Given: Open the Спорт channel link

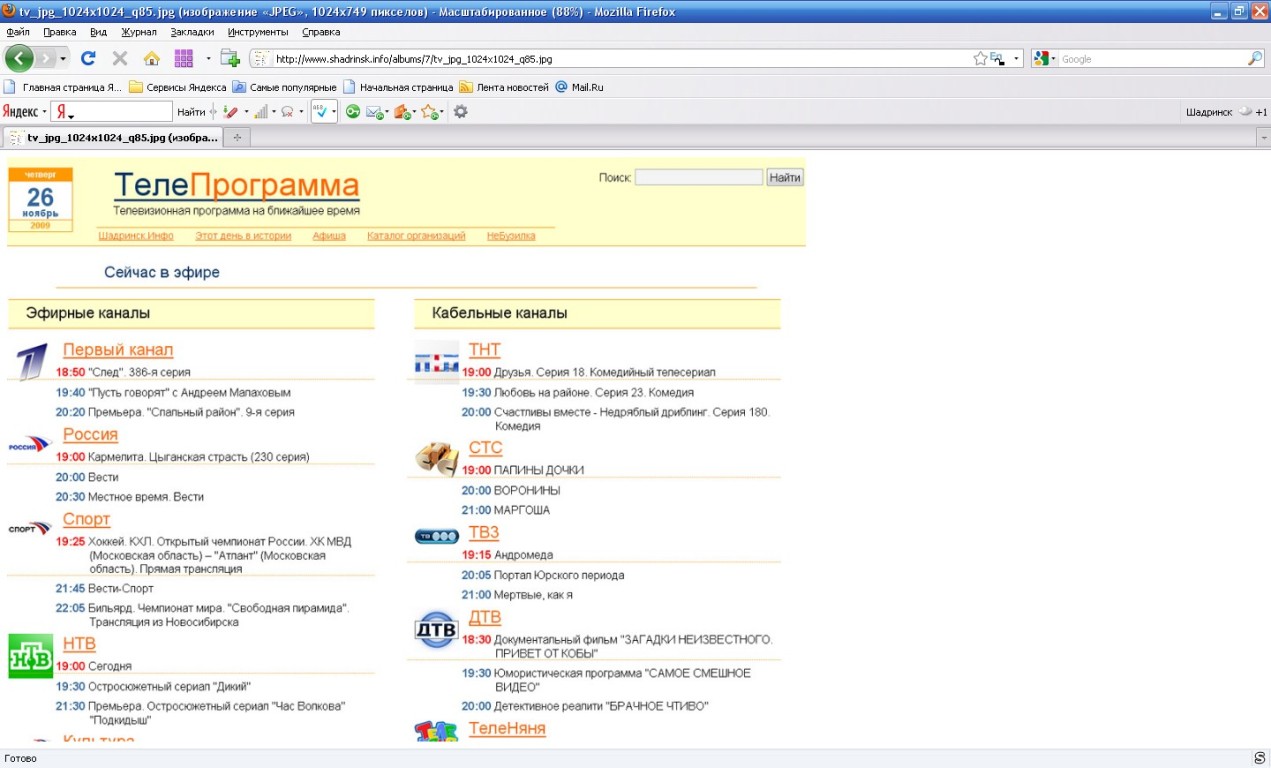Looking at the screenshot, I should pyautogui.click(x=87, y=519).
